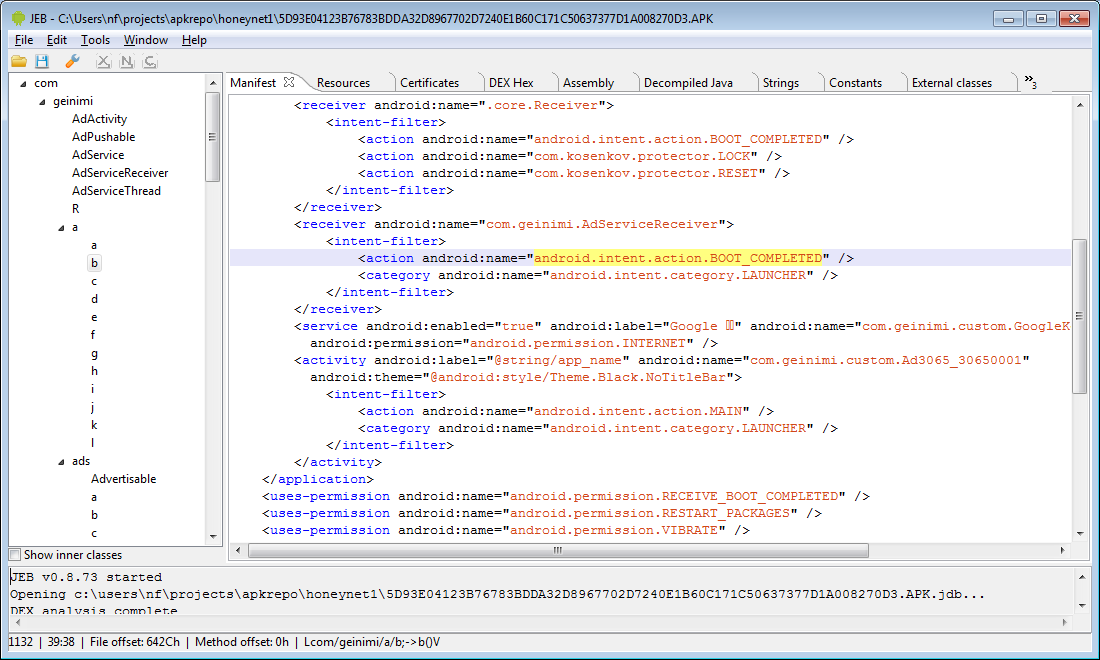
Task: Show hidden tabs via the overflow chevron
Action: (1030, 82)
